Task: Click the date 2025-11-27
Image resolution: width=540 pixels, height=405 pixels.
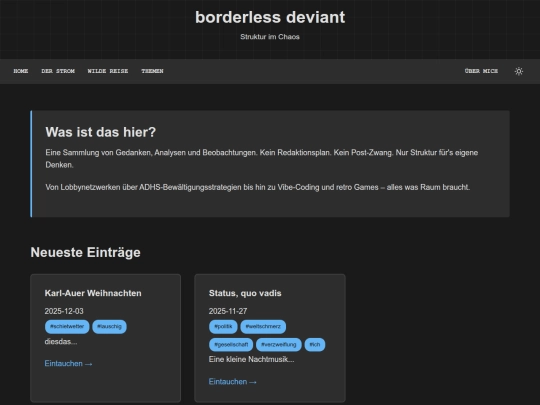Action: tap(228, 311)
